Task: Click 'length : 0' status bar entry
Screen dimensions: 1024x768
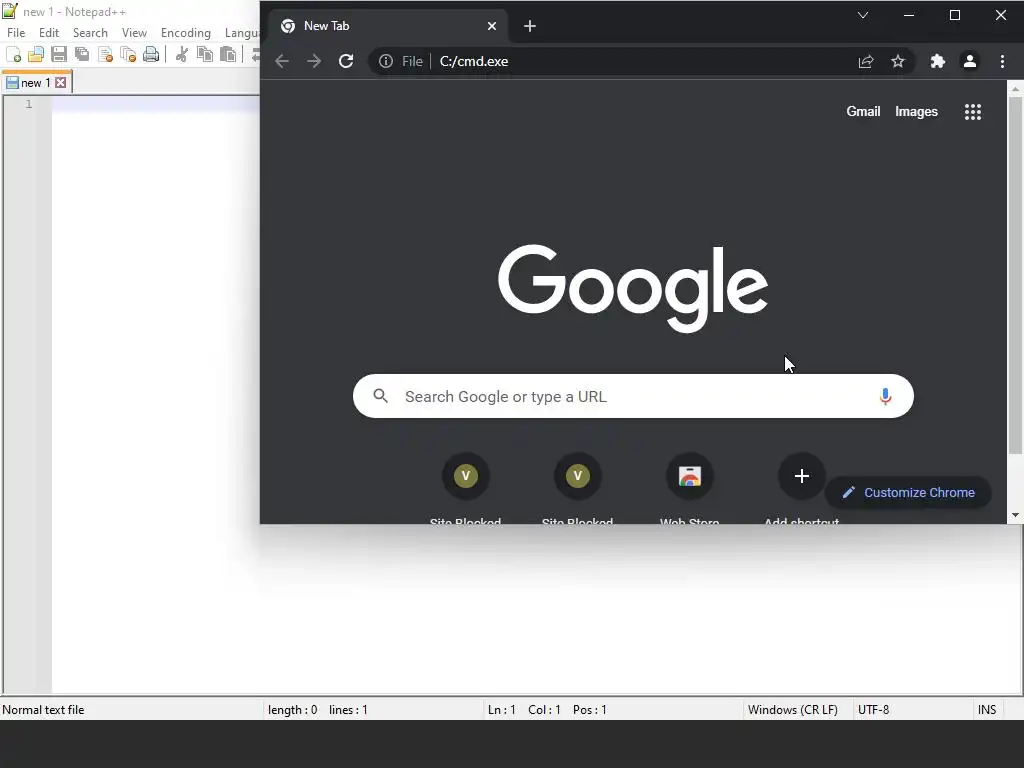Action: (x=293, y=710)
